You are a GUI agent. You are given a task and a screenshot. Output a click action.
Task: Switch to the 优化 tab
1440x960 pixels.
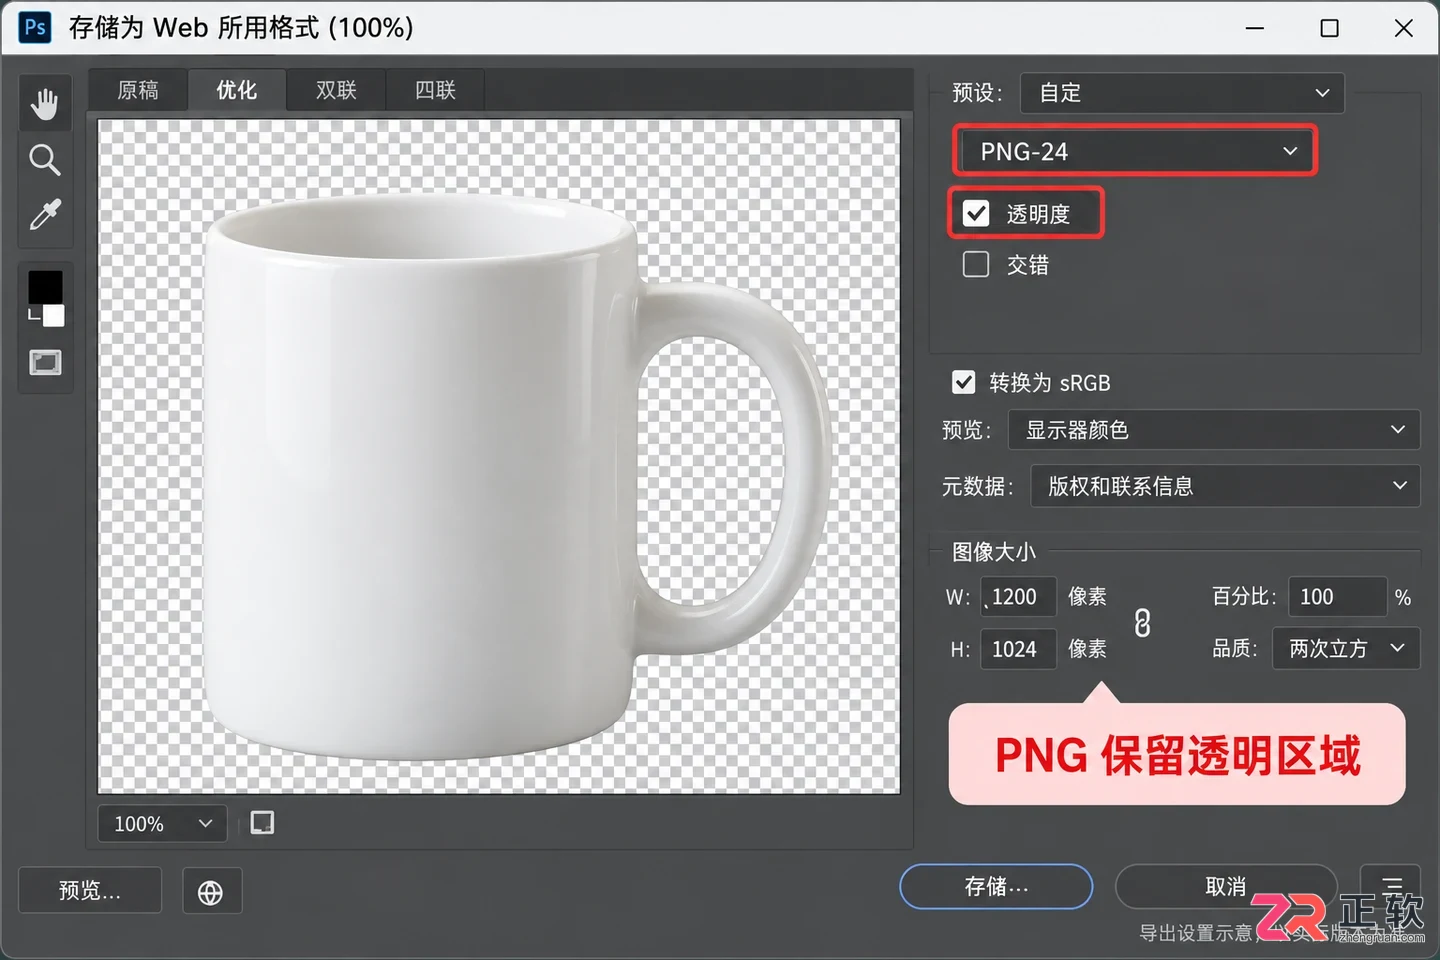coord(237,90)
